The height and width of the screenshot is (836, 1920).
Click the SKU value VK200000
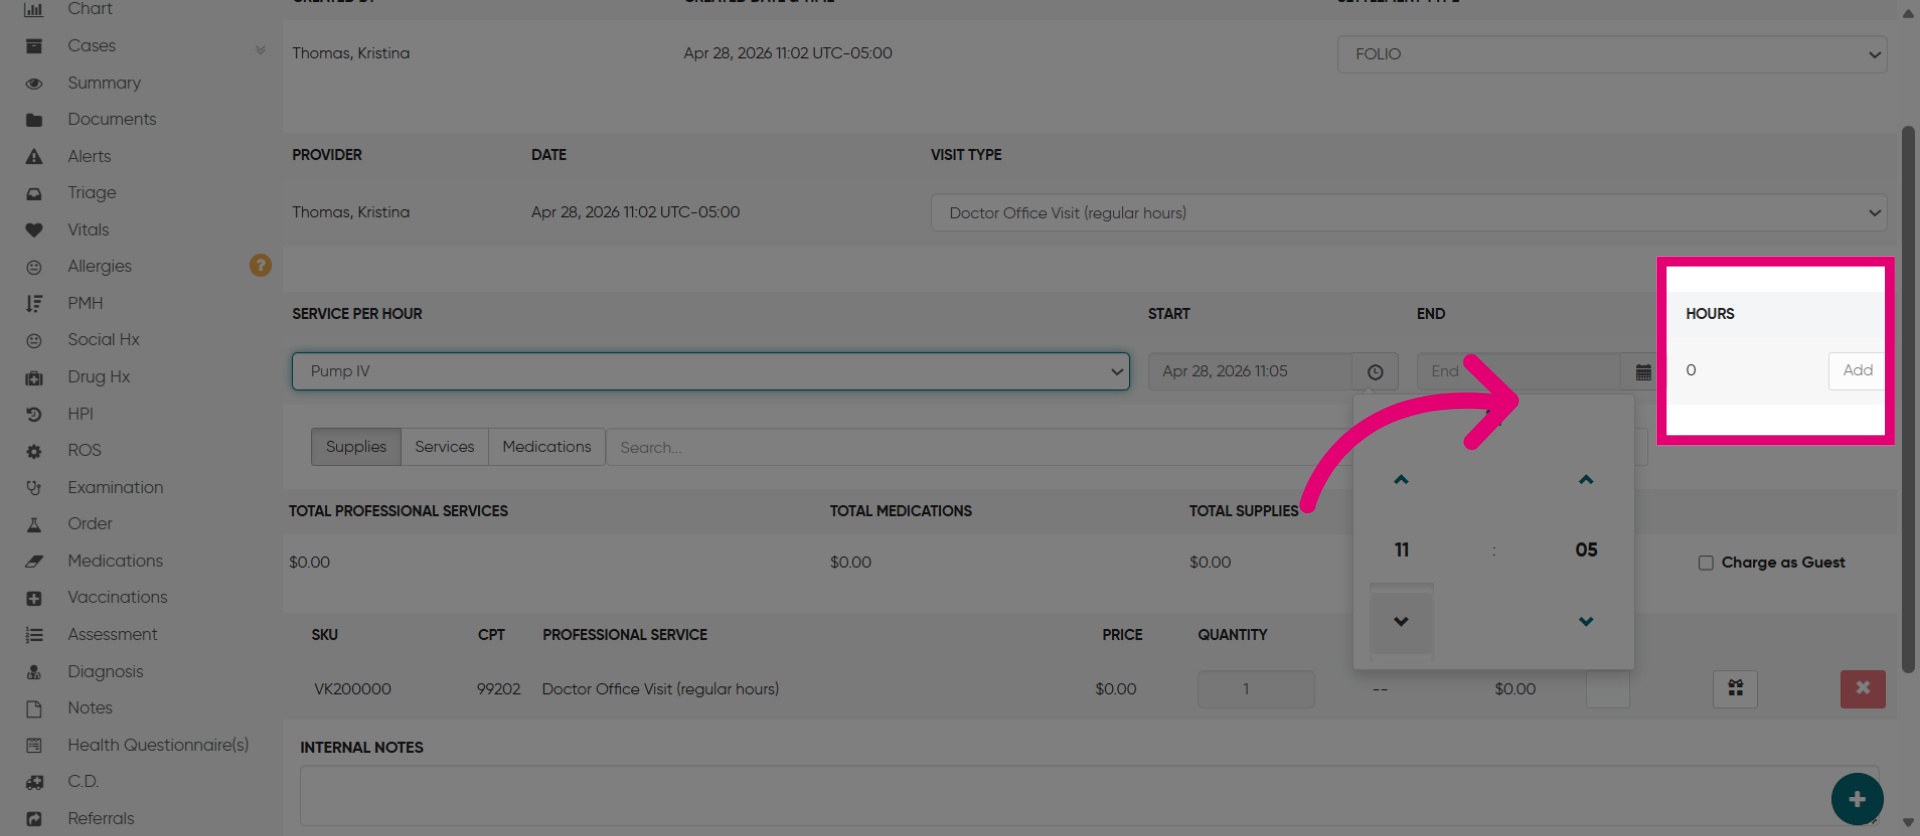(352, 689)
